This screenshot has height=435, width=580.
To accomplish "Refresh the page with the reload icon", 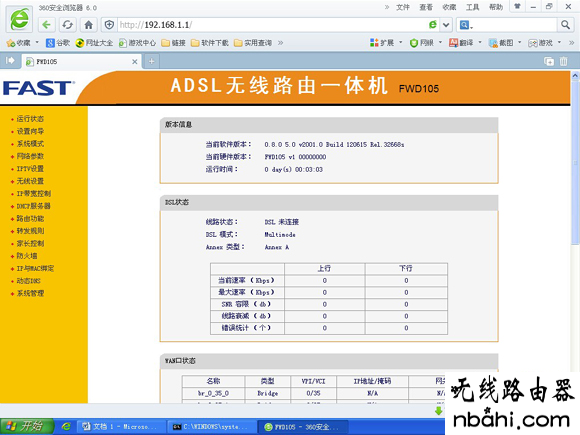I will [67, 25].
